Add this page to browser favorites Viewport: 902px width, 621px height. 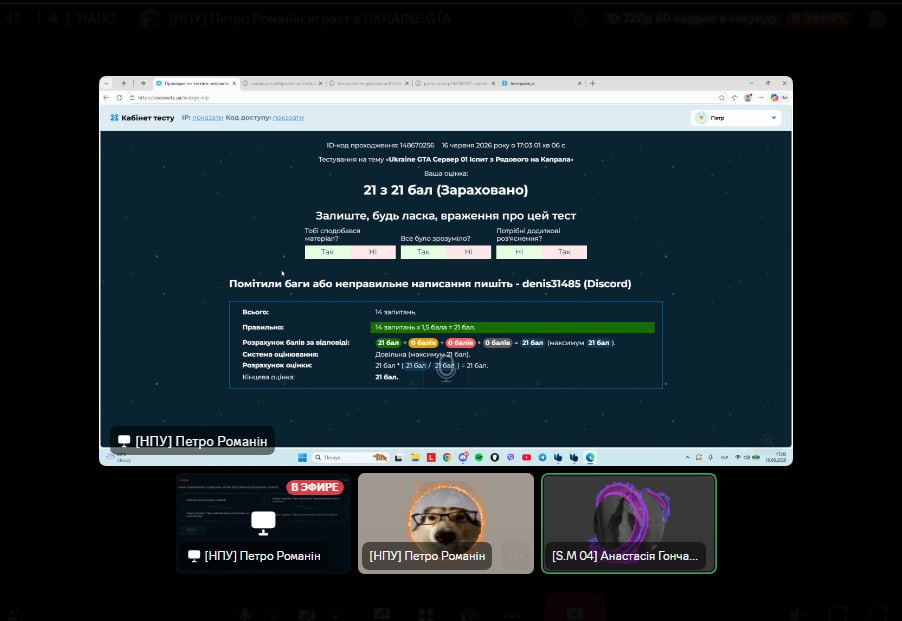(x=722, y=98)
